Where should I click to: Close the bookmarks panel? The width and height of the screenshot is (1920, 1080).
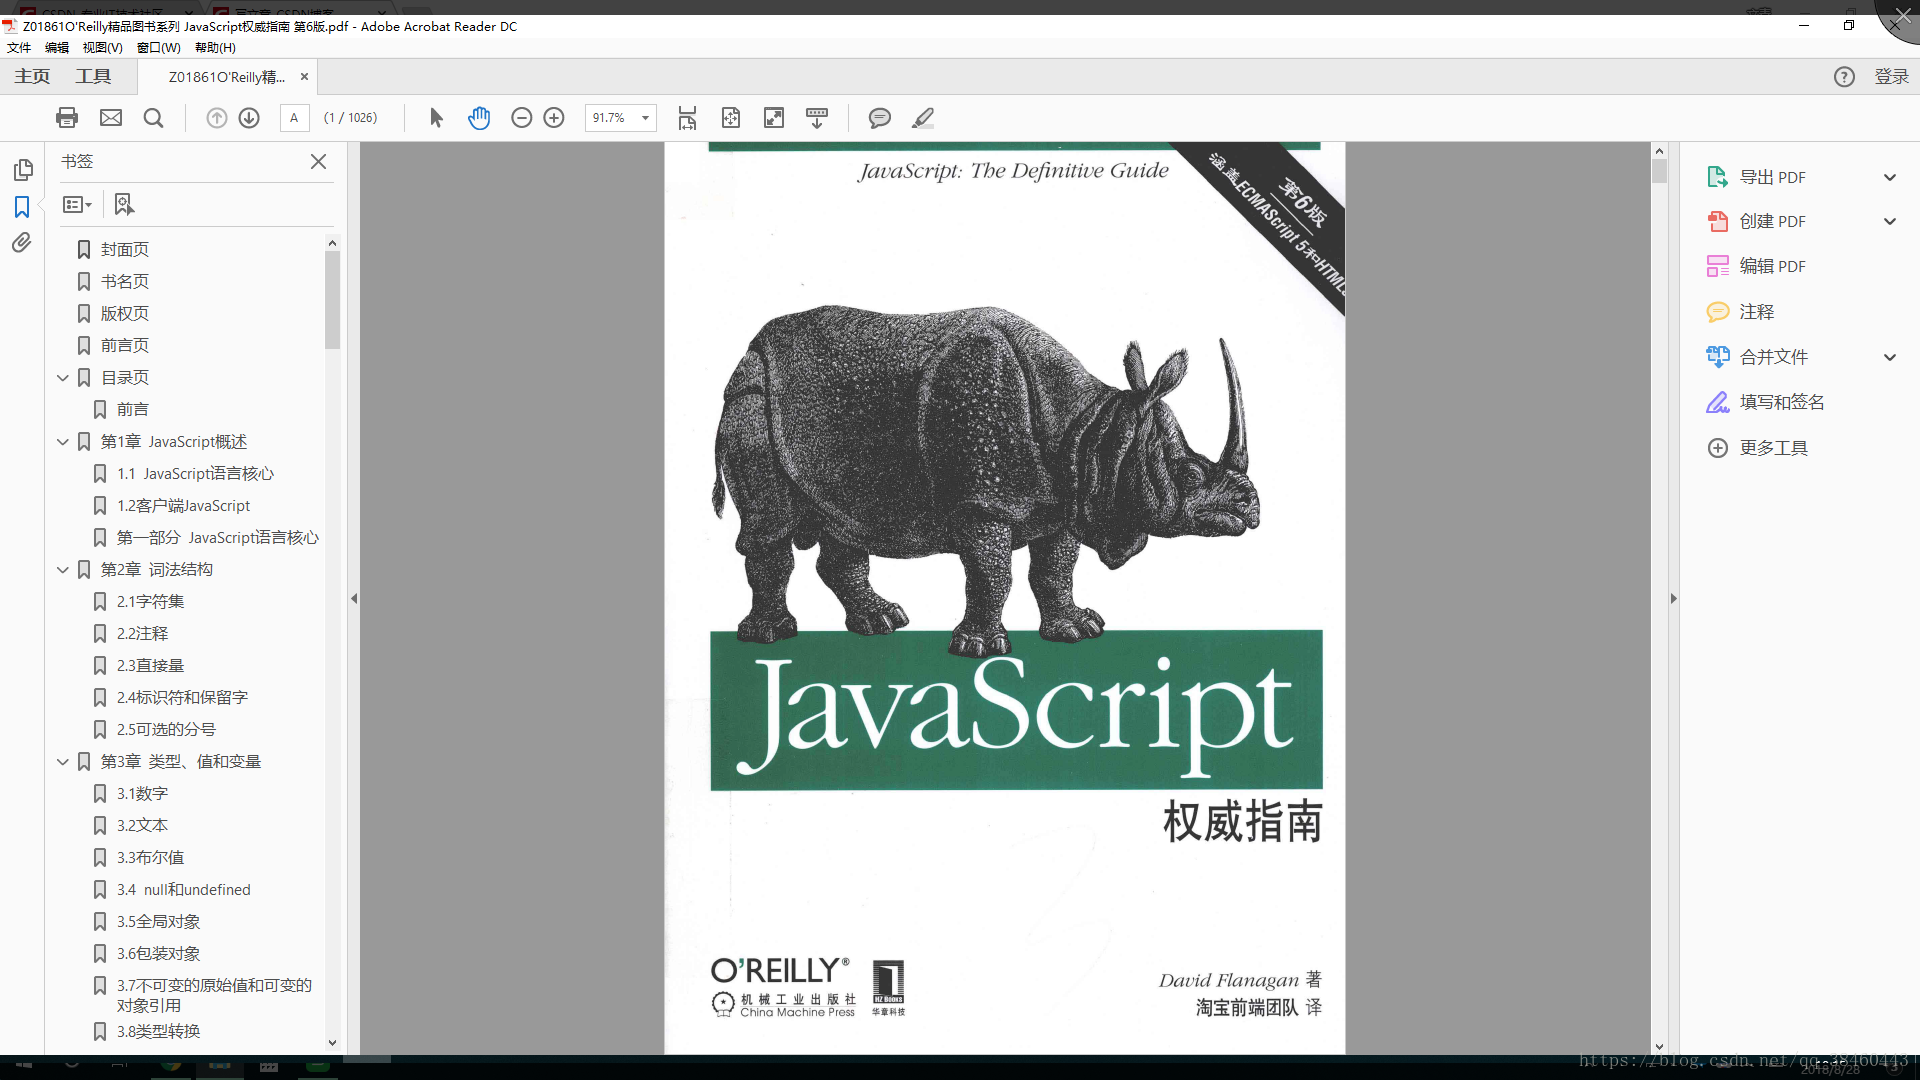[318, 161]
